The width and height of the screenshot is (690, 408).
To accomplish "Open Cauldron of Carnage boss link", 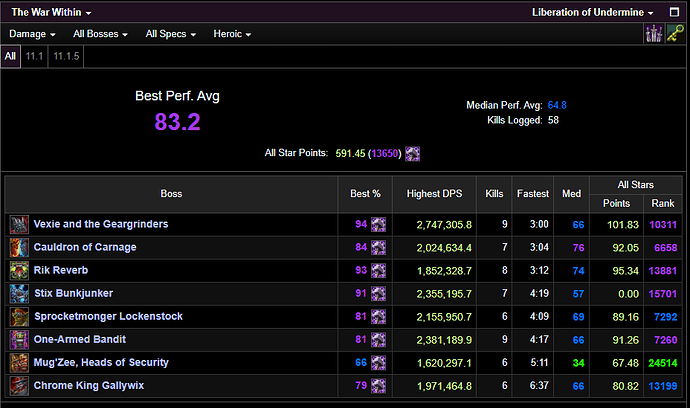I will [x=85, y=247].
